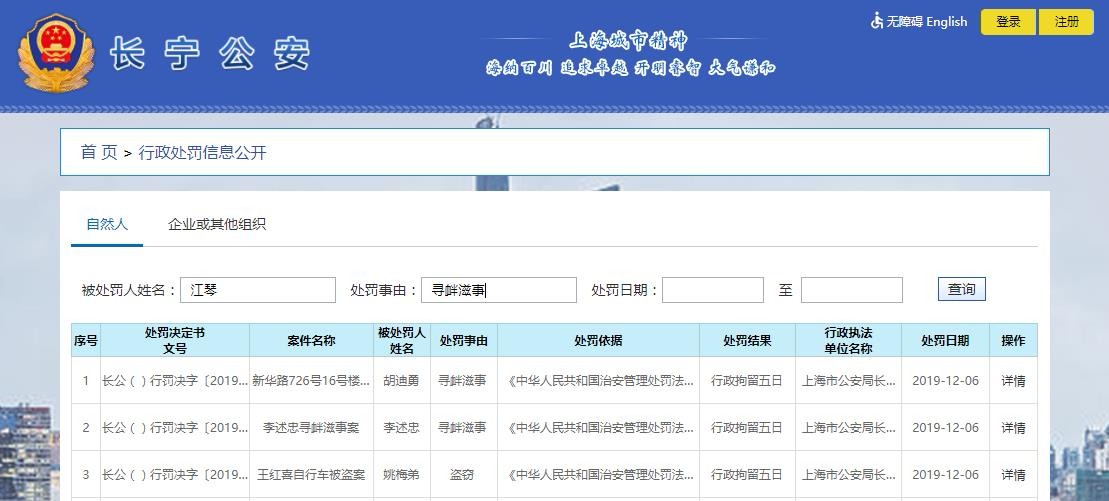Click the 处罚日期 column header
Screen dimensions: 1109x501
(945, 340)
